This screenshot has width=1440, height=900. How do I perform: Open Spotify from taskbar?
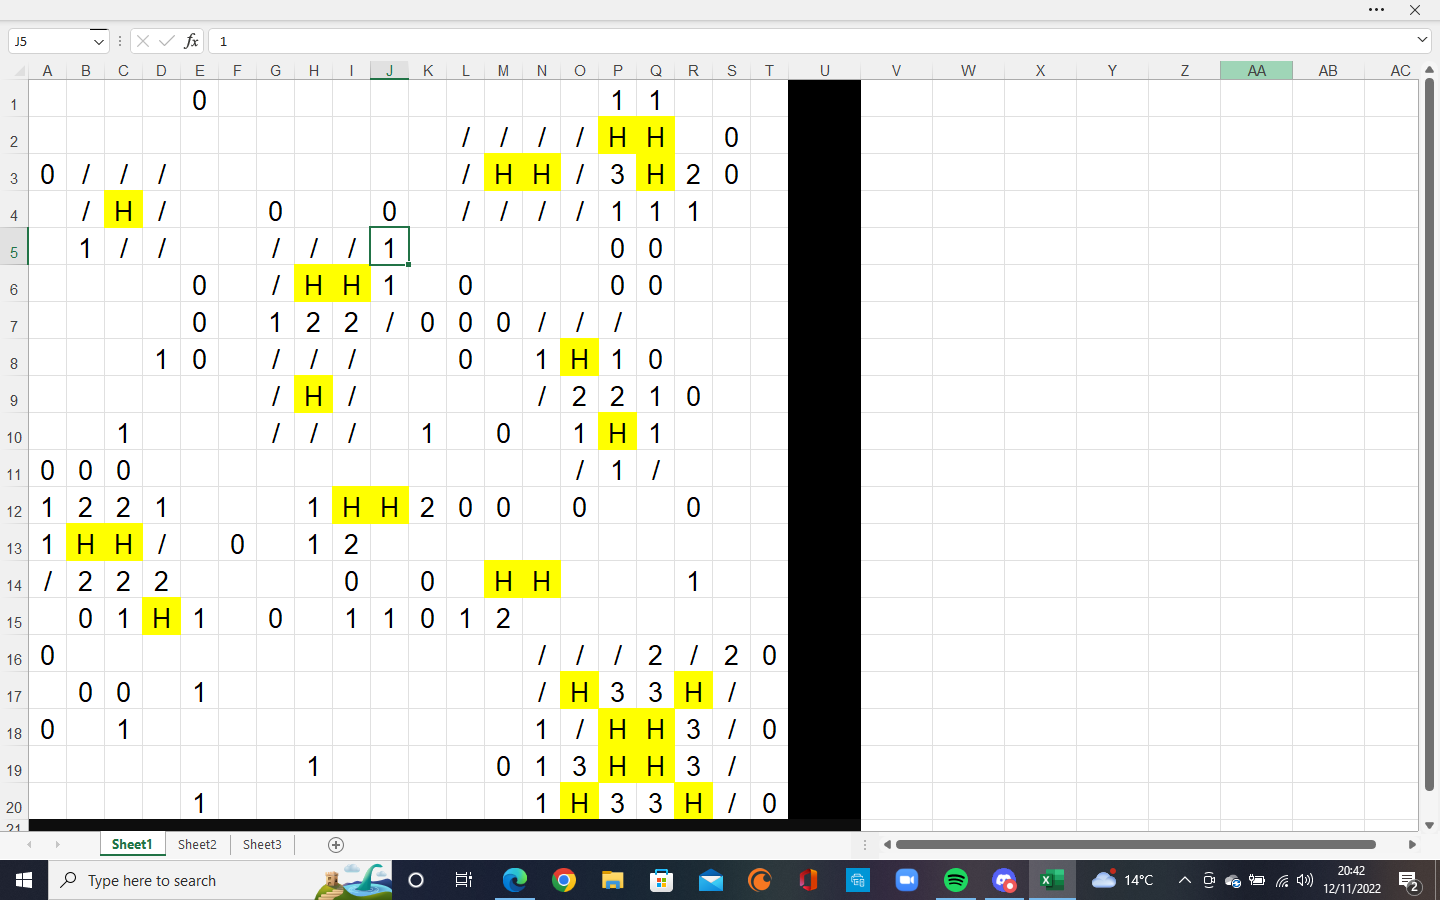coord(955,880)
